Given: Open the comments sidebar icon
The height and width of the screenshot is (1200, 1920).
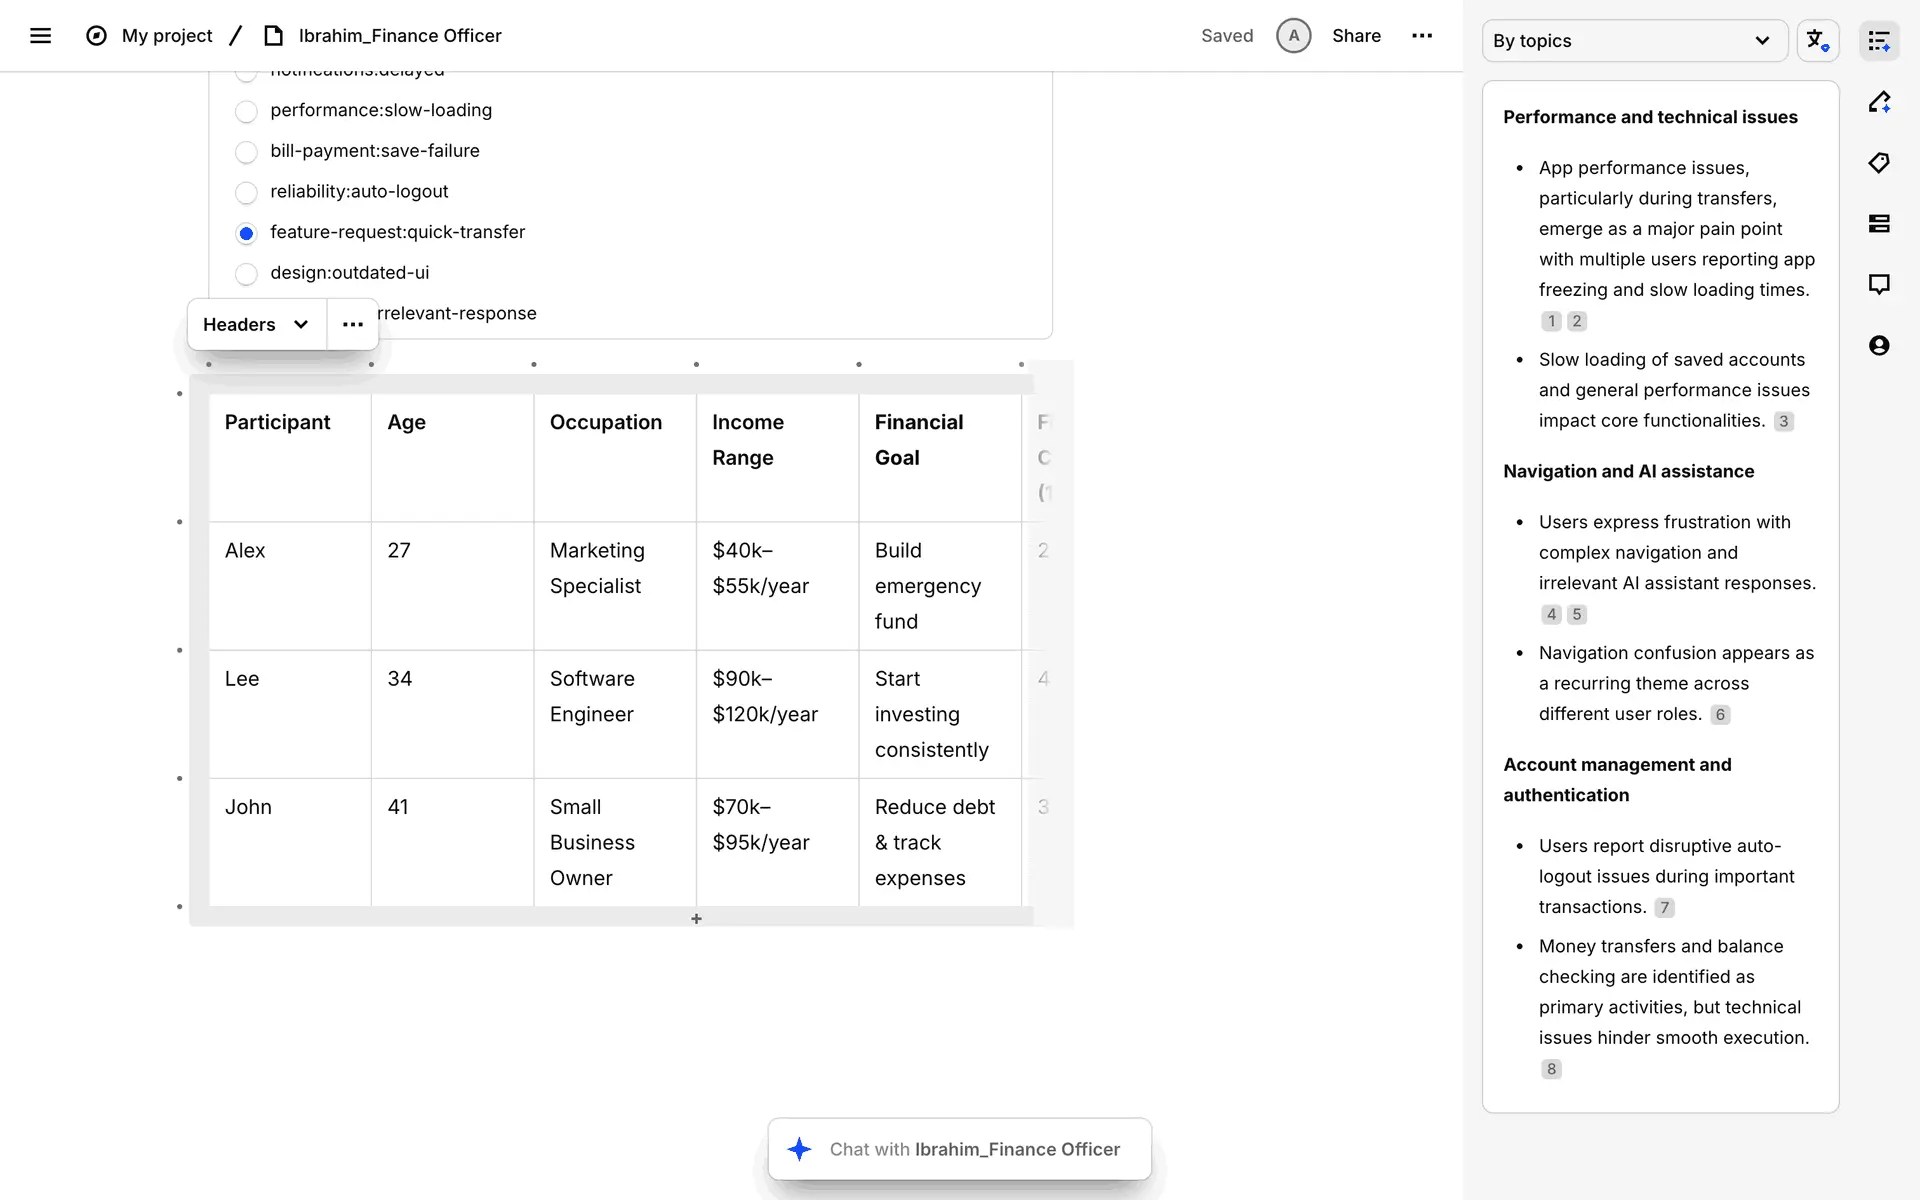Looking at the screenshot, I should [x=1879, y=285].
